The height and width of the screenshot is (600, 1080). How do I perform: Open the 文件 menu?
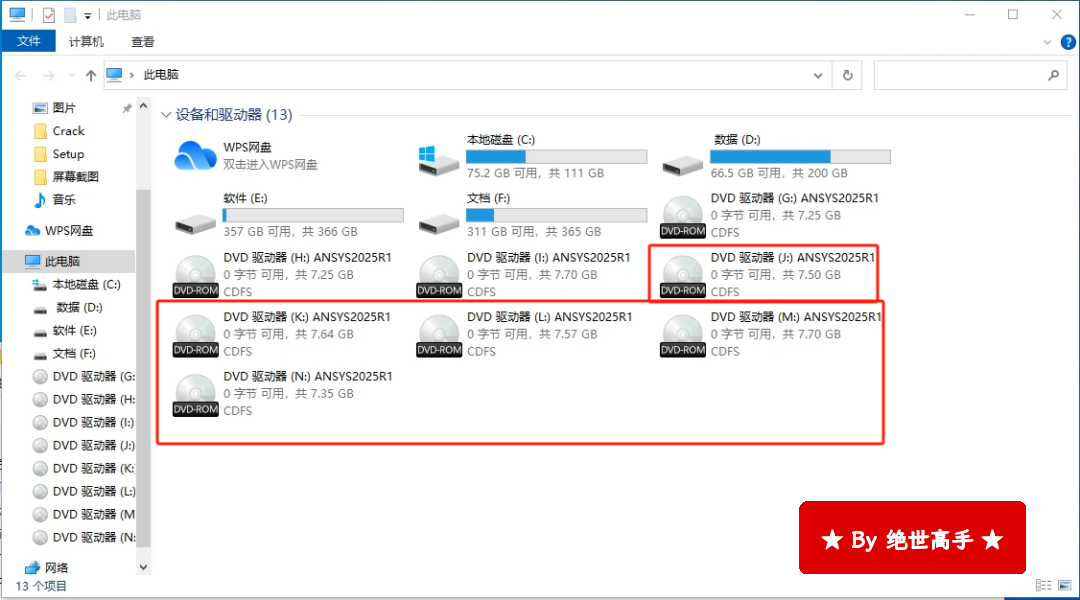28,42
